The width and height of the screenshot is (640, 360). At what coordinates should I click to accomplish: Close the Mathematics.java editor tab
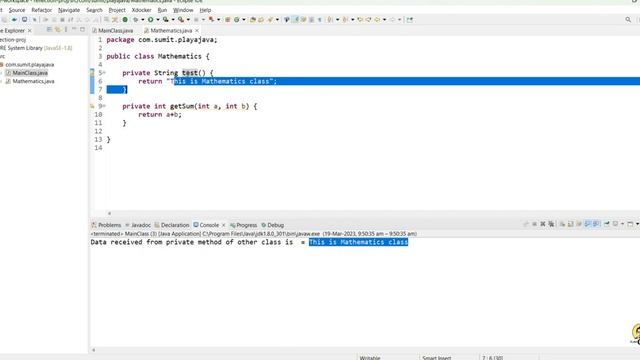pyautogui.click(x=197, y=31)
